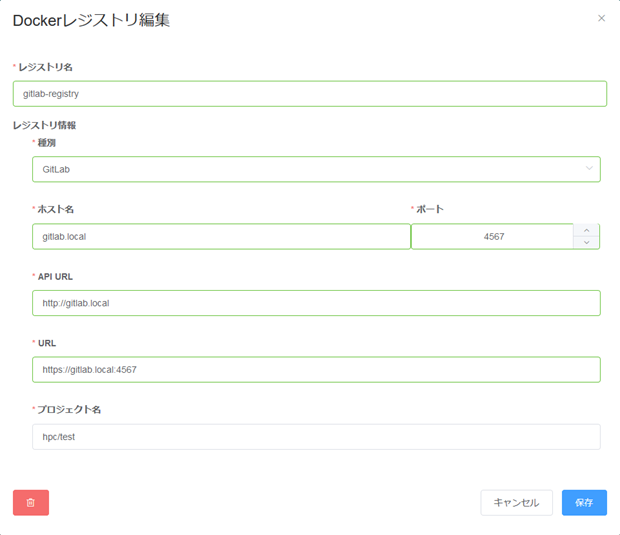Click the 種別 label

47,143
